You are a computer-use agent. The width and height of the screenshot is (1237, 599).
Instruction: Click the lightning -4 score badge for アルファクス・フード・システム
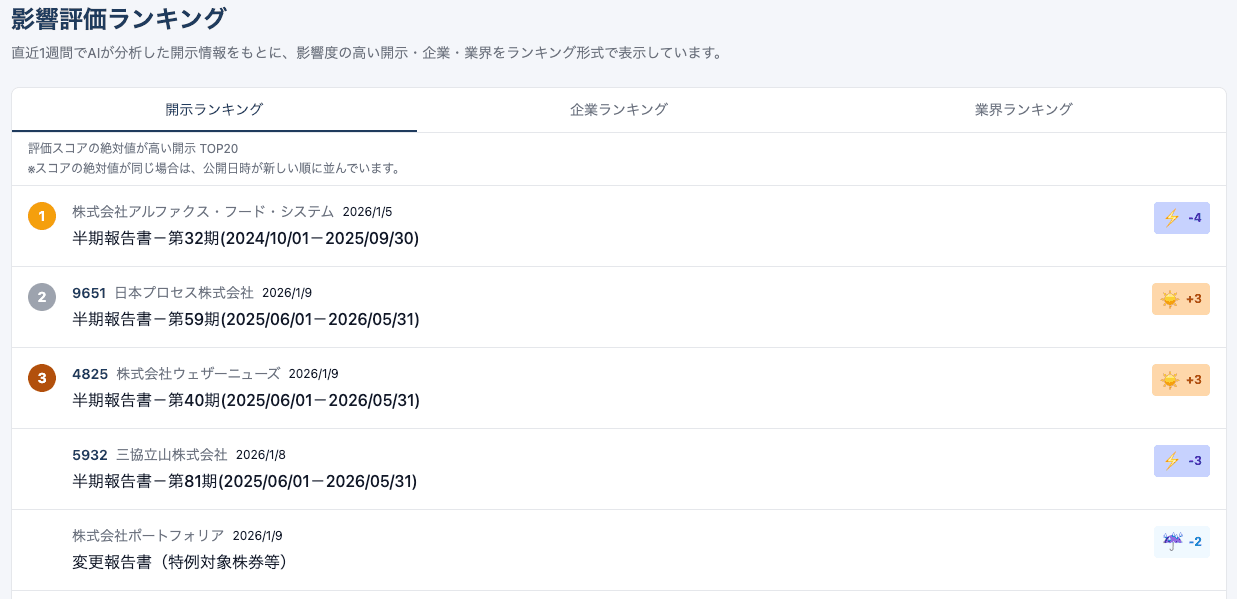pyautogui.click(x=1181, y=218)
